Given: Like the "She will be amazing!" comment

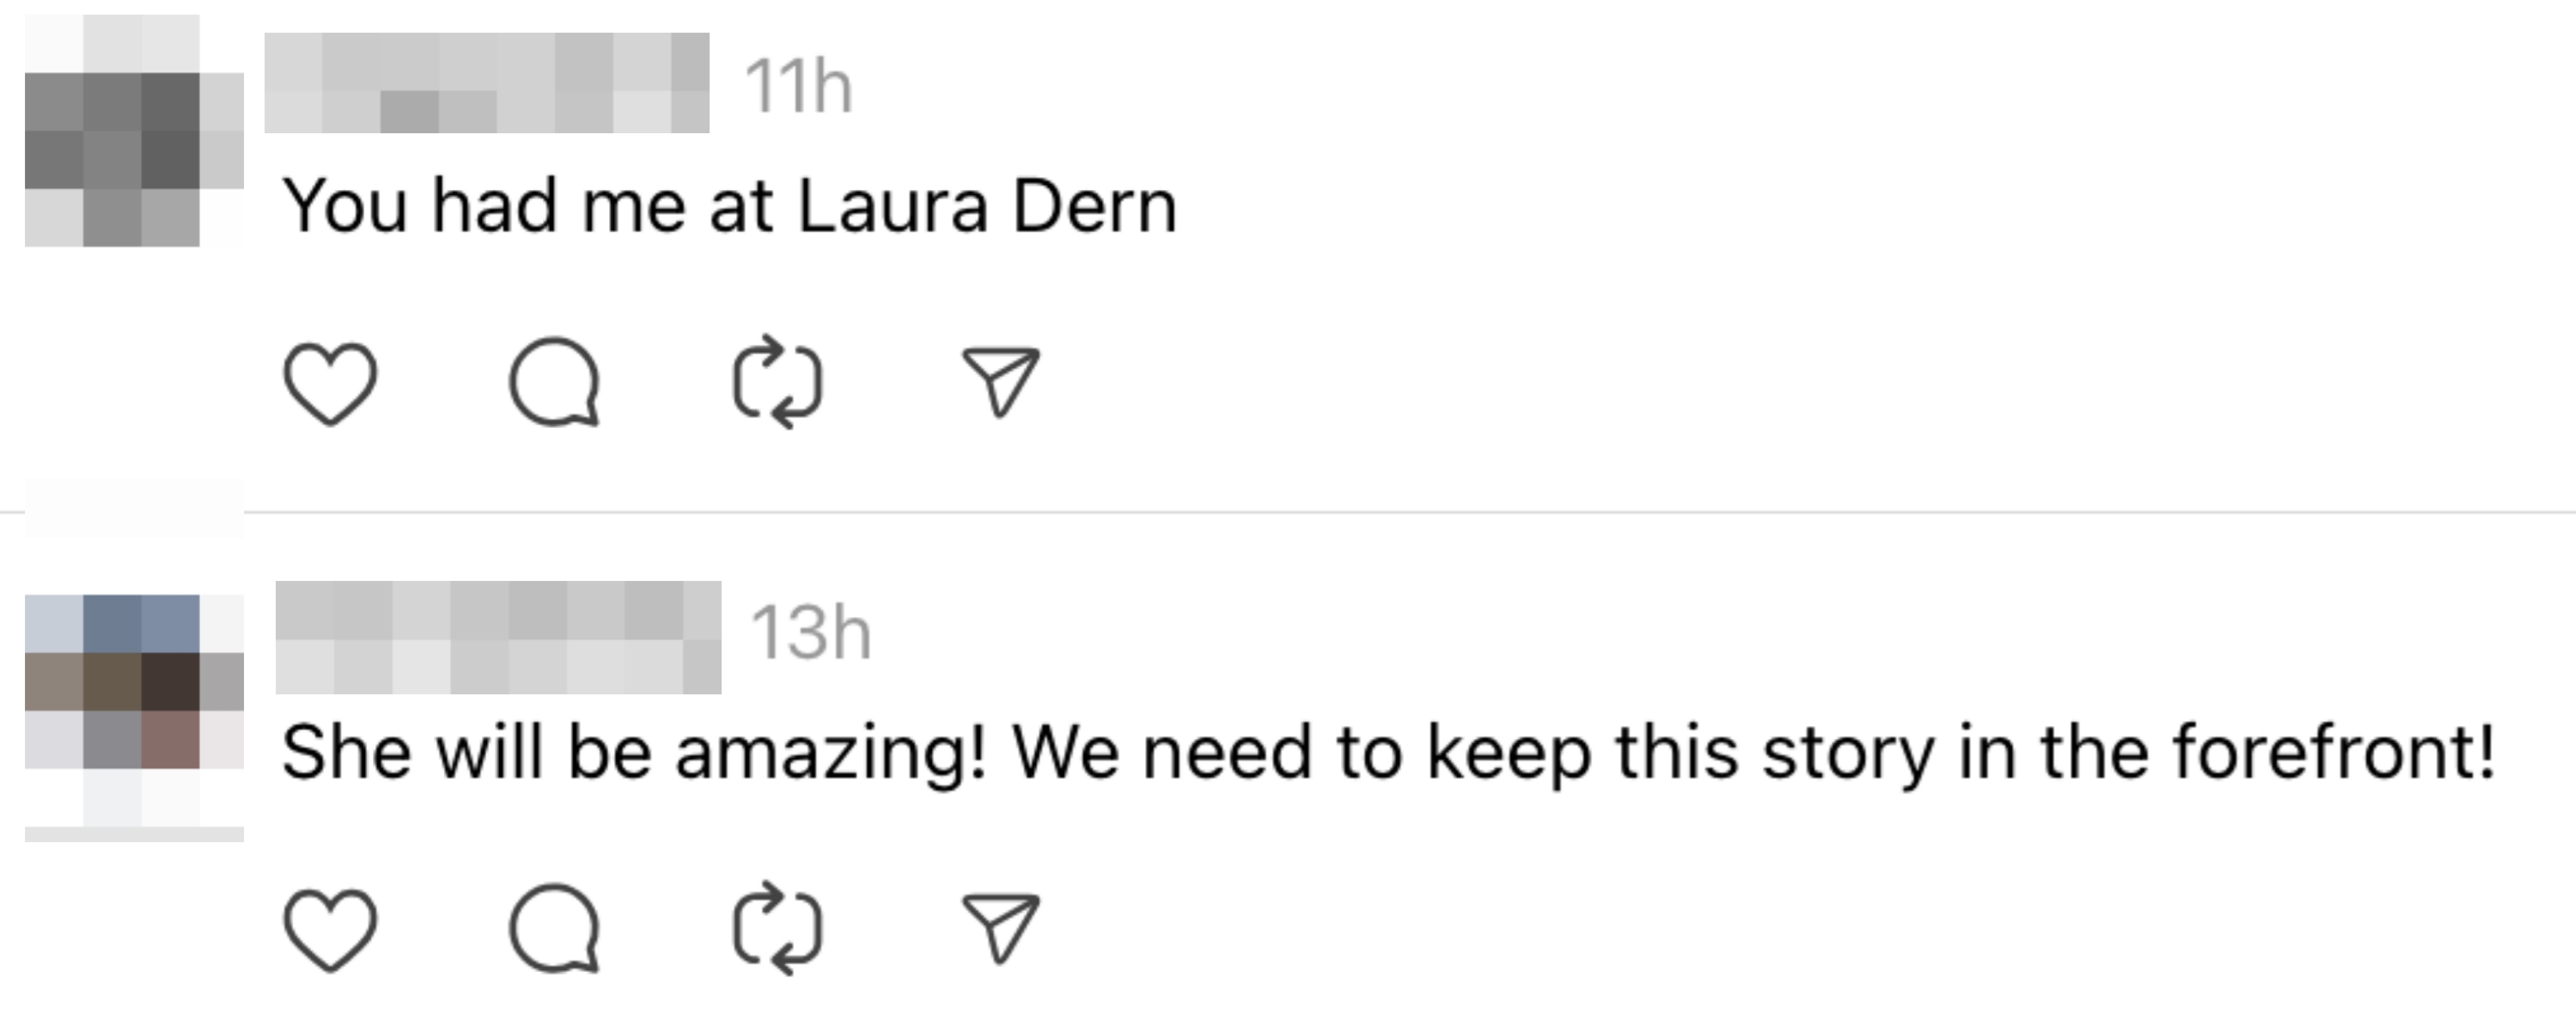Looking at the screenshot, I should coord(330,930).
